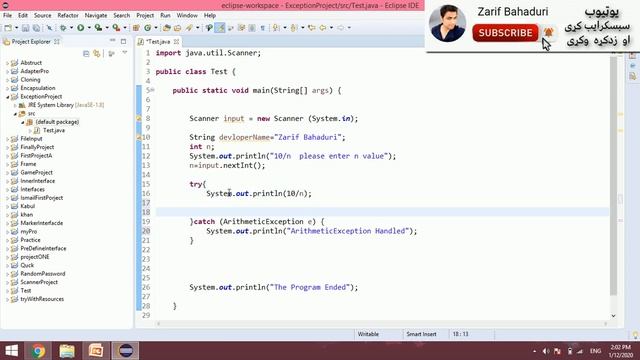Open the Run configurations dropdown arrow

(x=89, y=28)
